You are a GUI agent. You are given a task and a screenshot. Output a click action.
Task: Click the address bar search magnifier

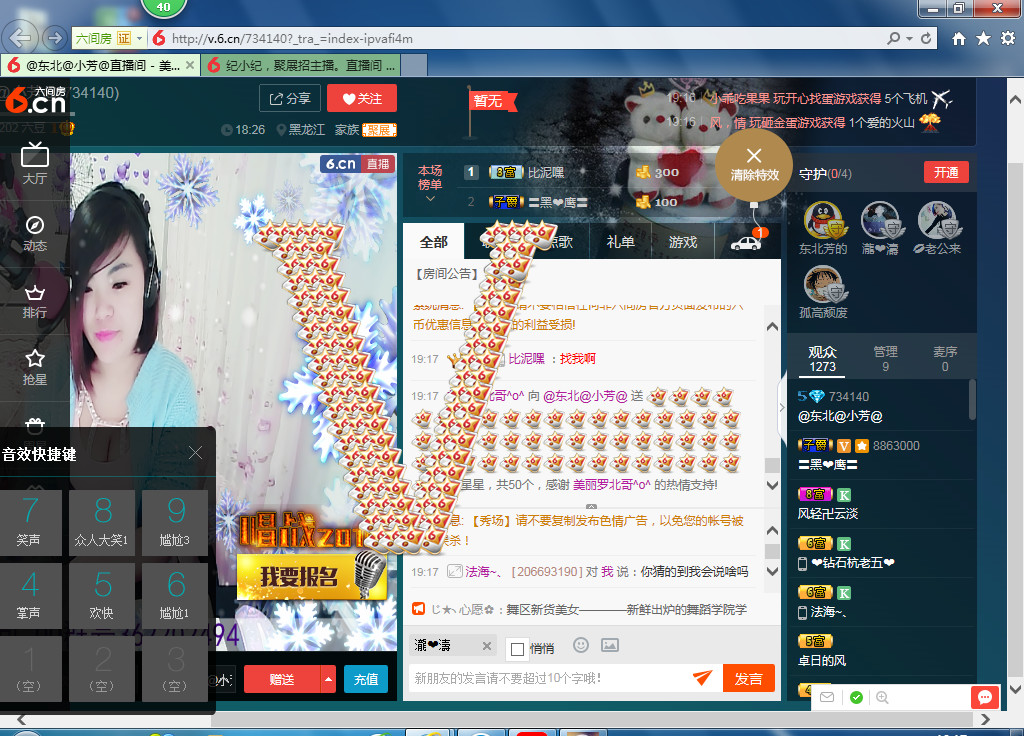tap(893, 39)
